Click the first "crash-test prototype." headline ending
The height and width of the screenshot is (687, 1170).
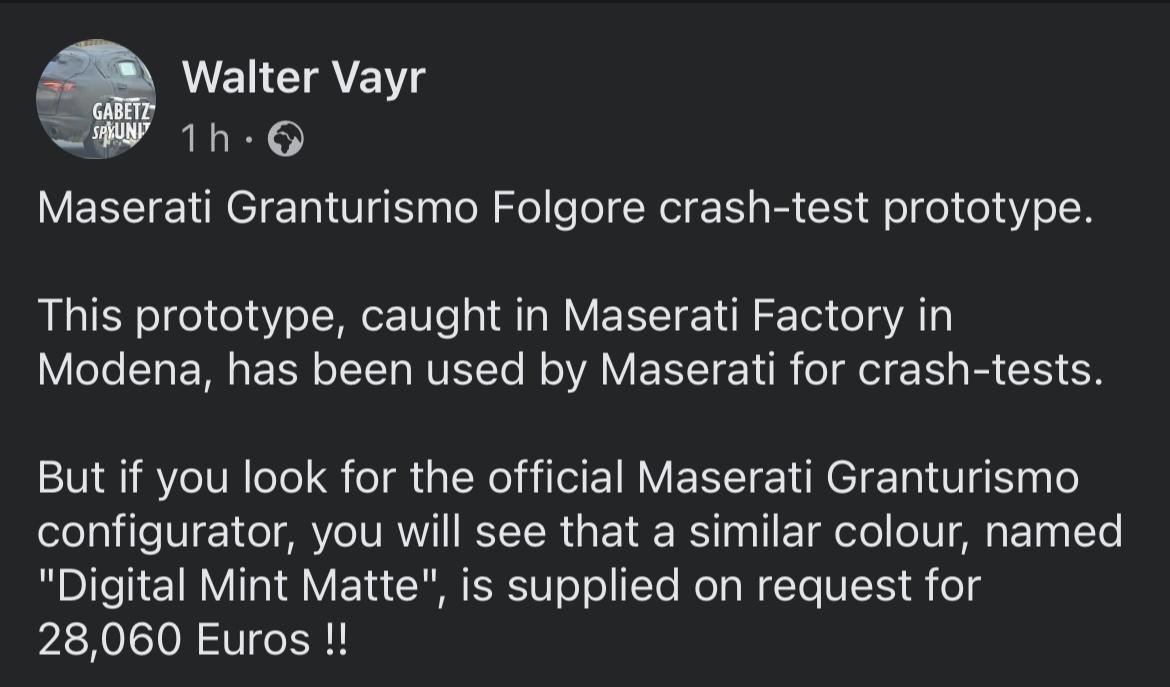coord(875,210)
